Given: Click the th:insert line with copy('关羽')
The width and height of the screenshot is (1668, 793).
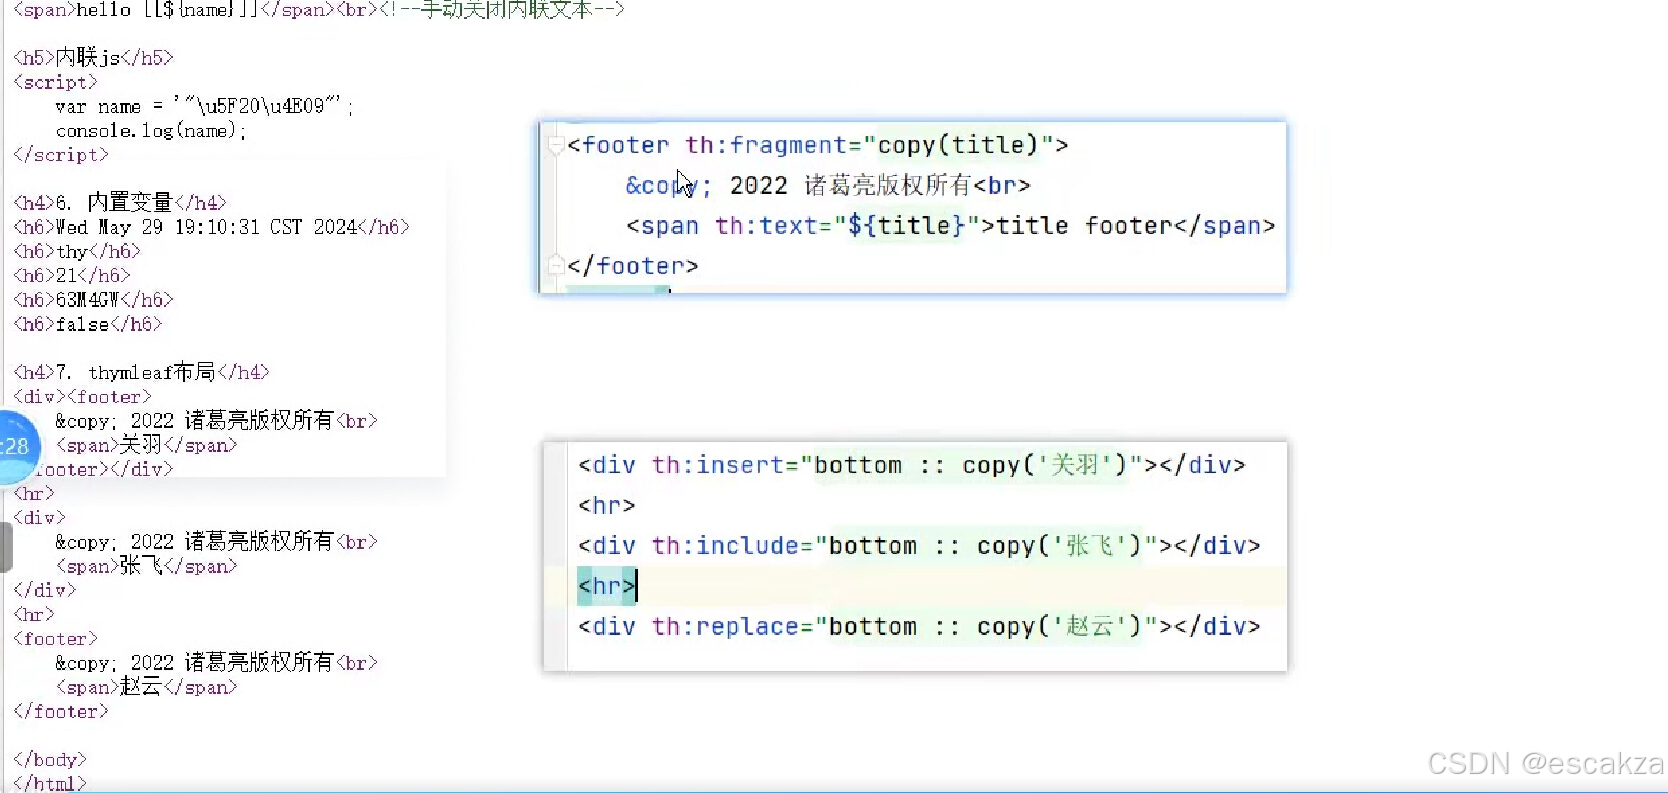Looking at the screenshot, I should pos(911,465).
